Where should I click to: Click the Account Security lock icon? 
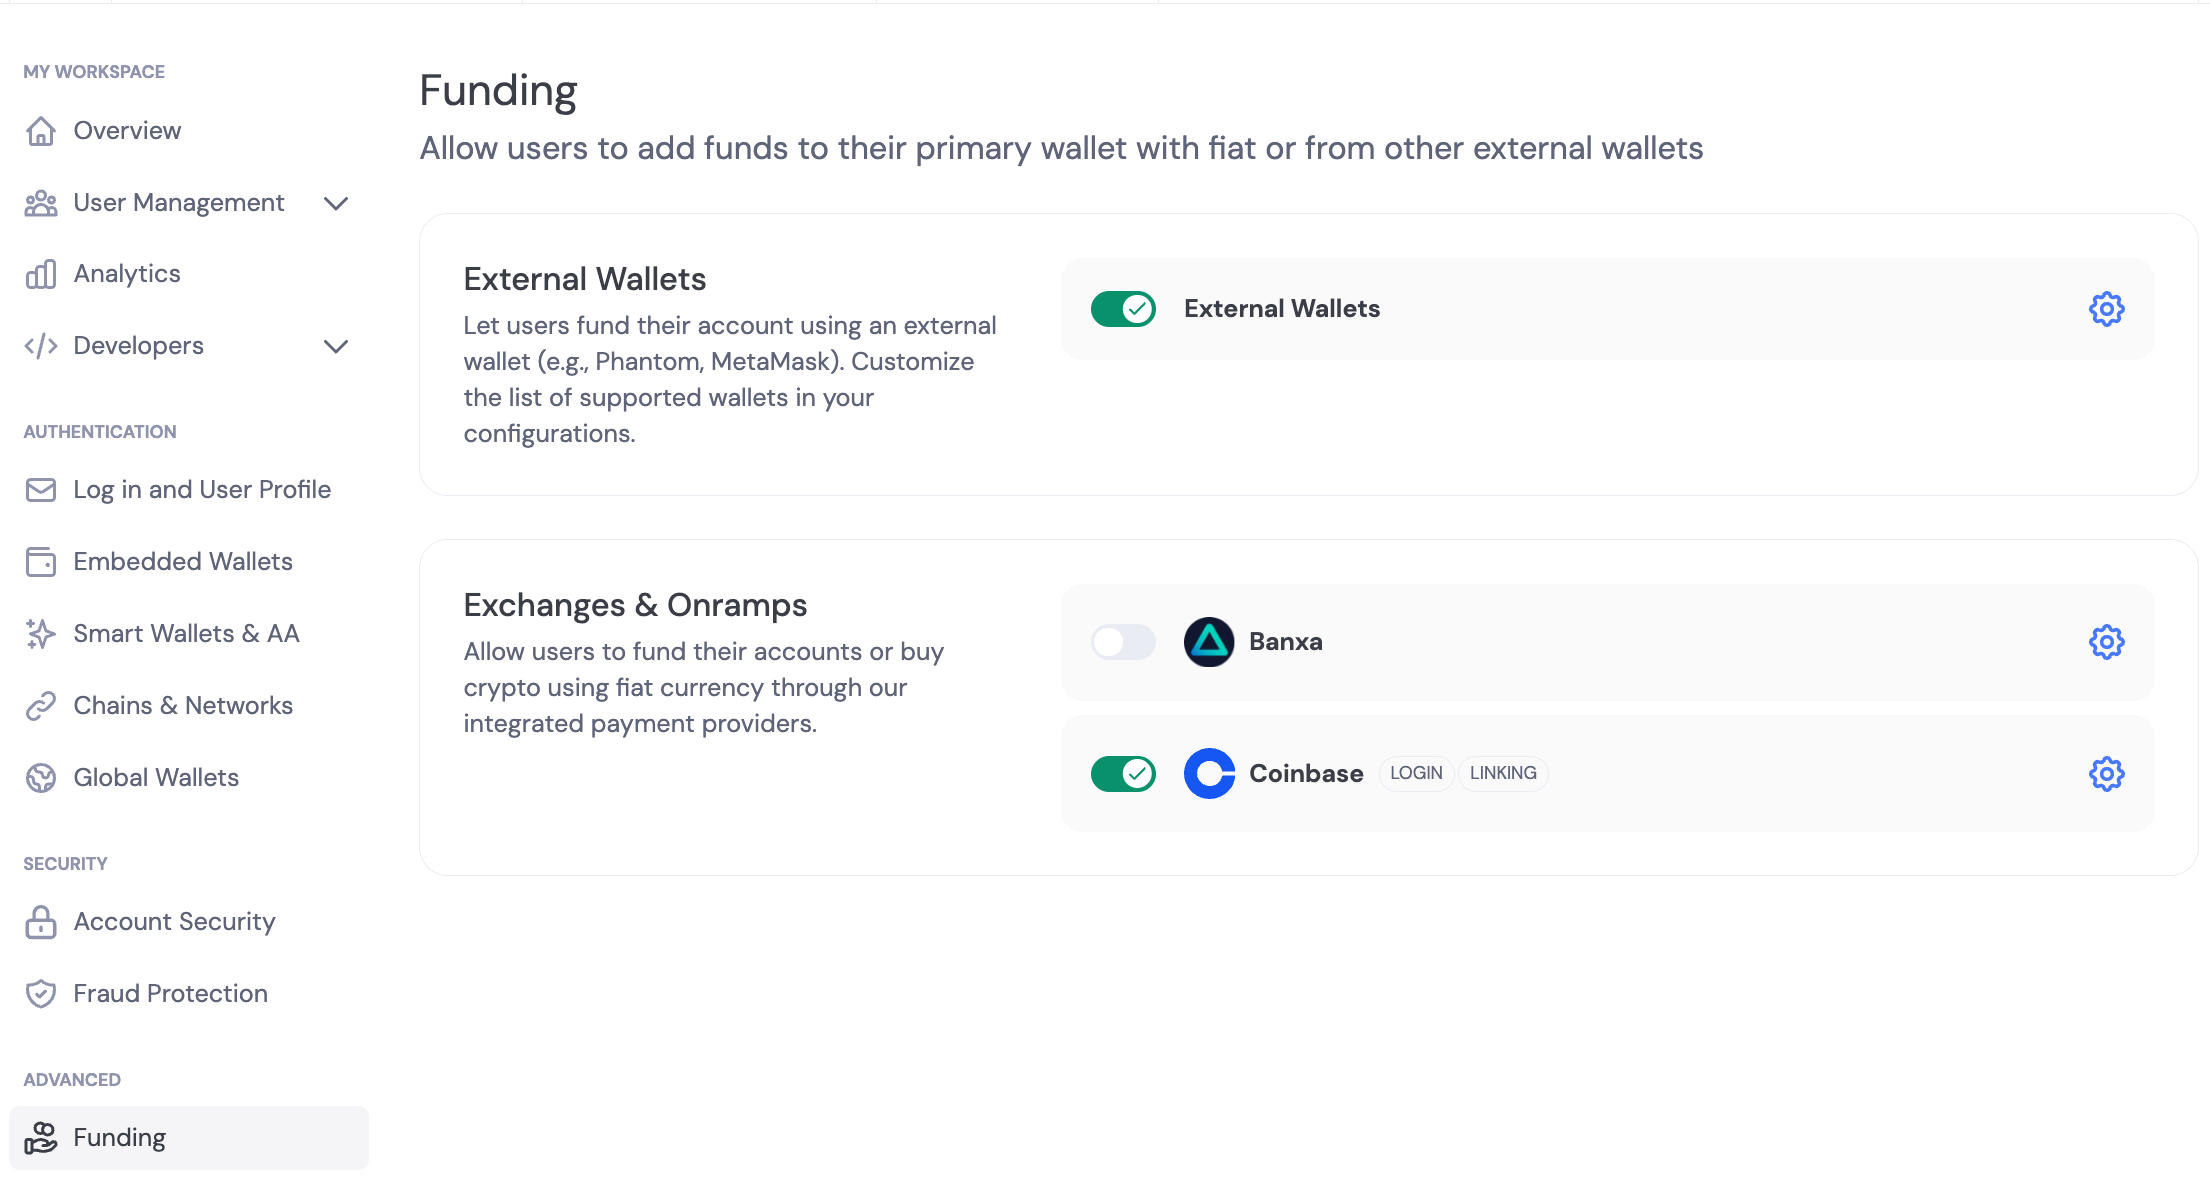[41, 922]
